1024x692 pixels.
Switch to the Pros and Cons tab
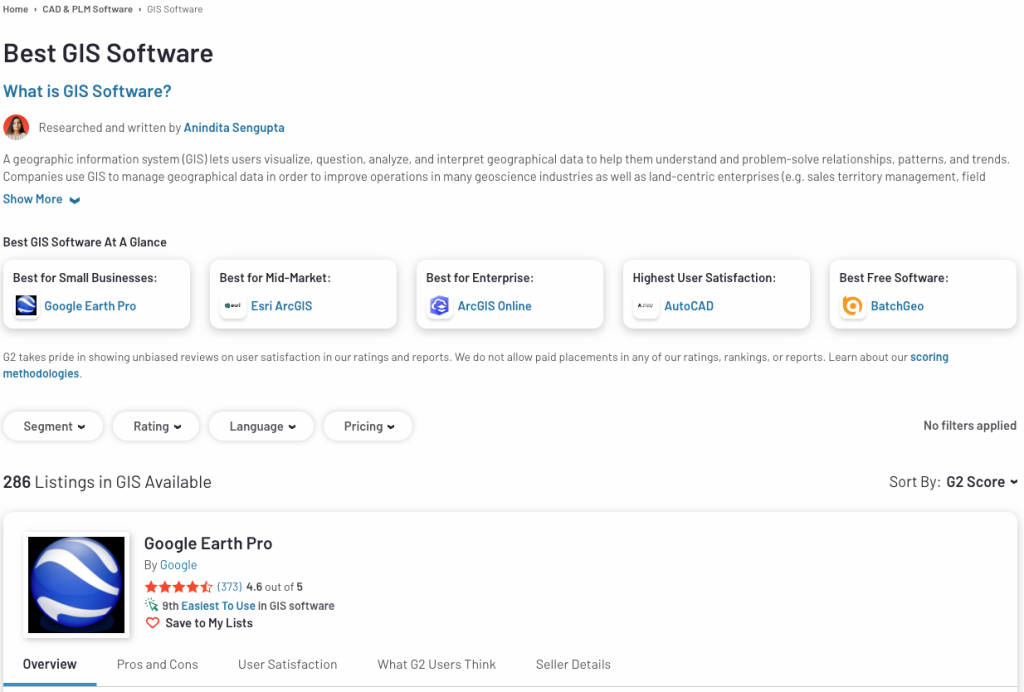157,665
